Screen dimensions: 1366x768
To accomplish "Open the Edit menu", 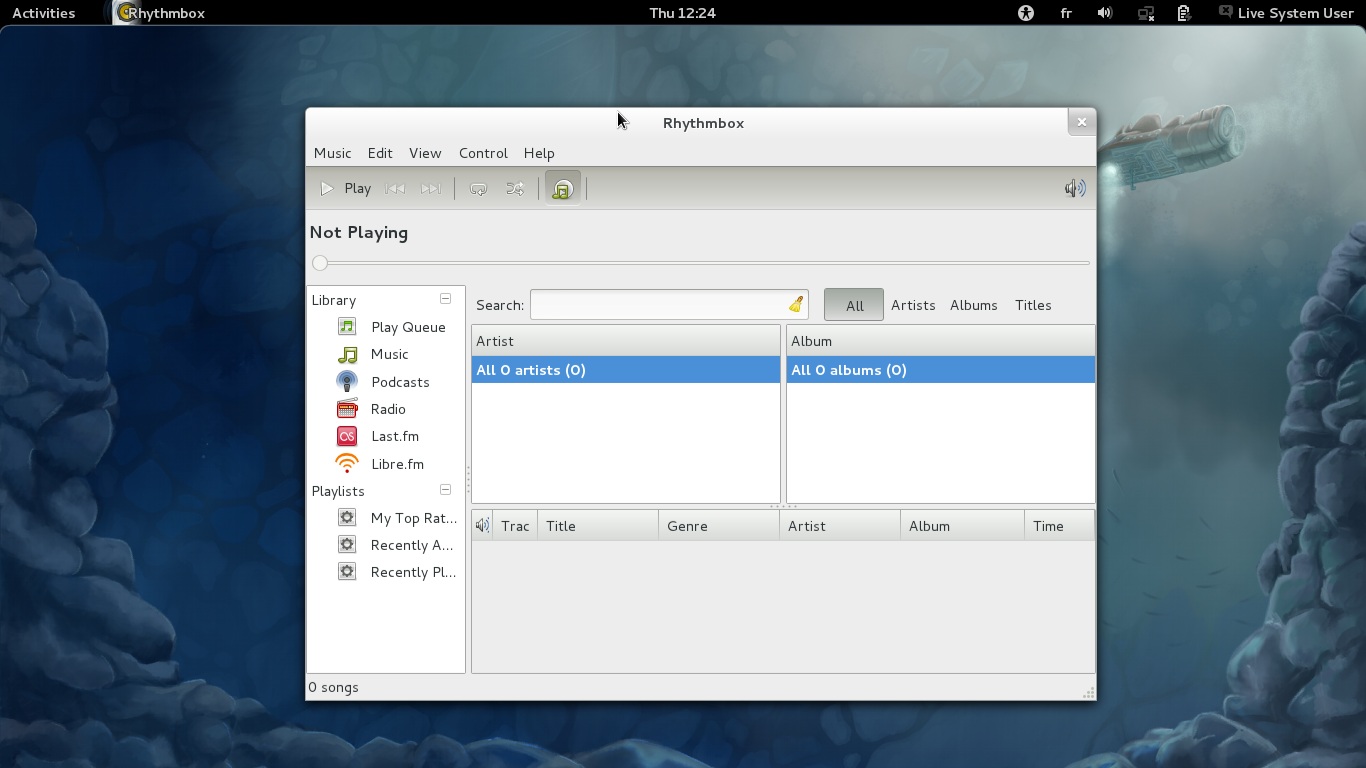I will click(380, 153).
